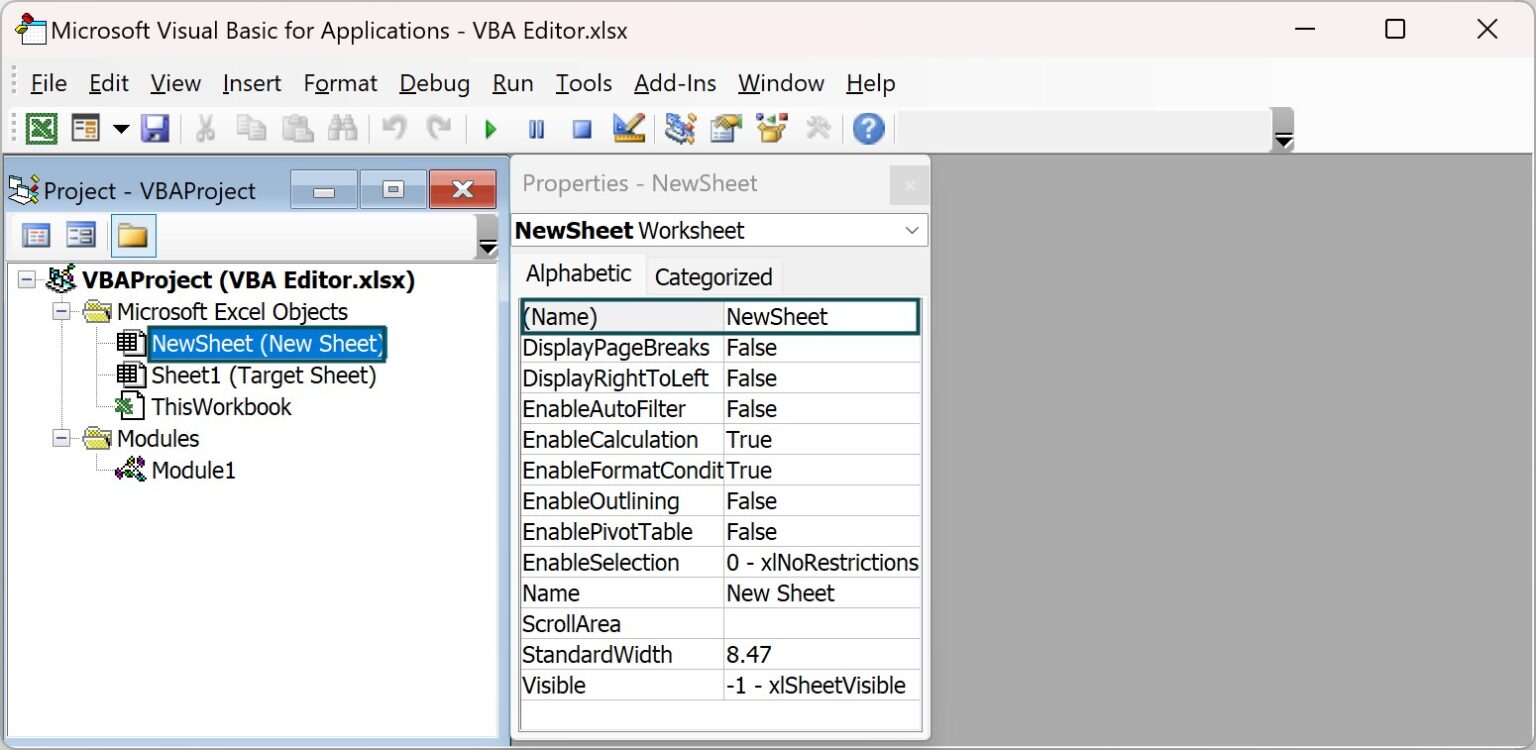Run macro with the green play icon
The height and width of the screenshot is (750, 1536).
pos(490,129)
